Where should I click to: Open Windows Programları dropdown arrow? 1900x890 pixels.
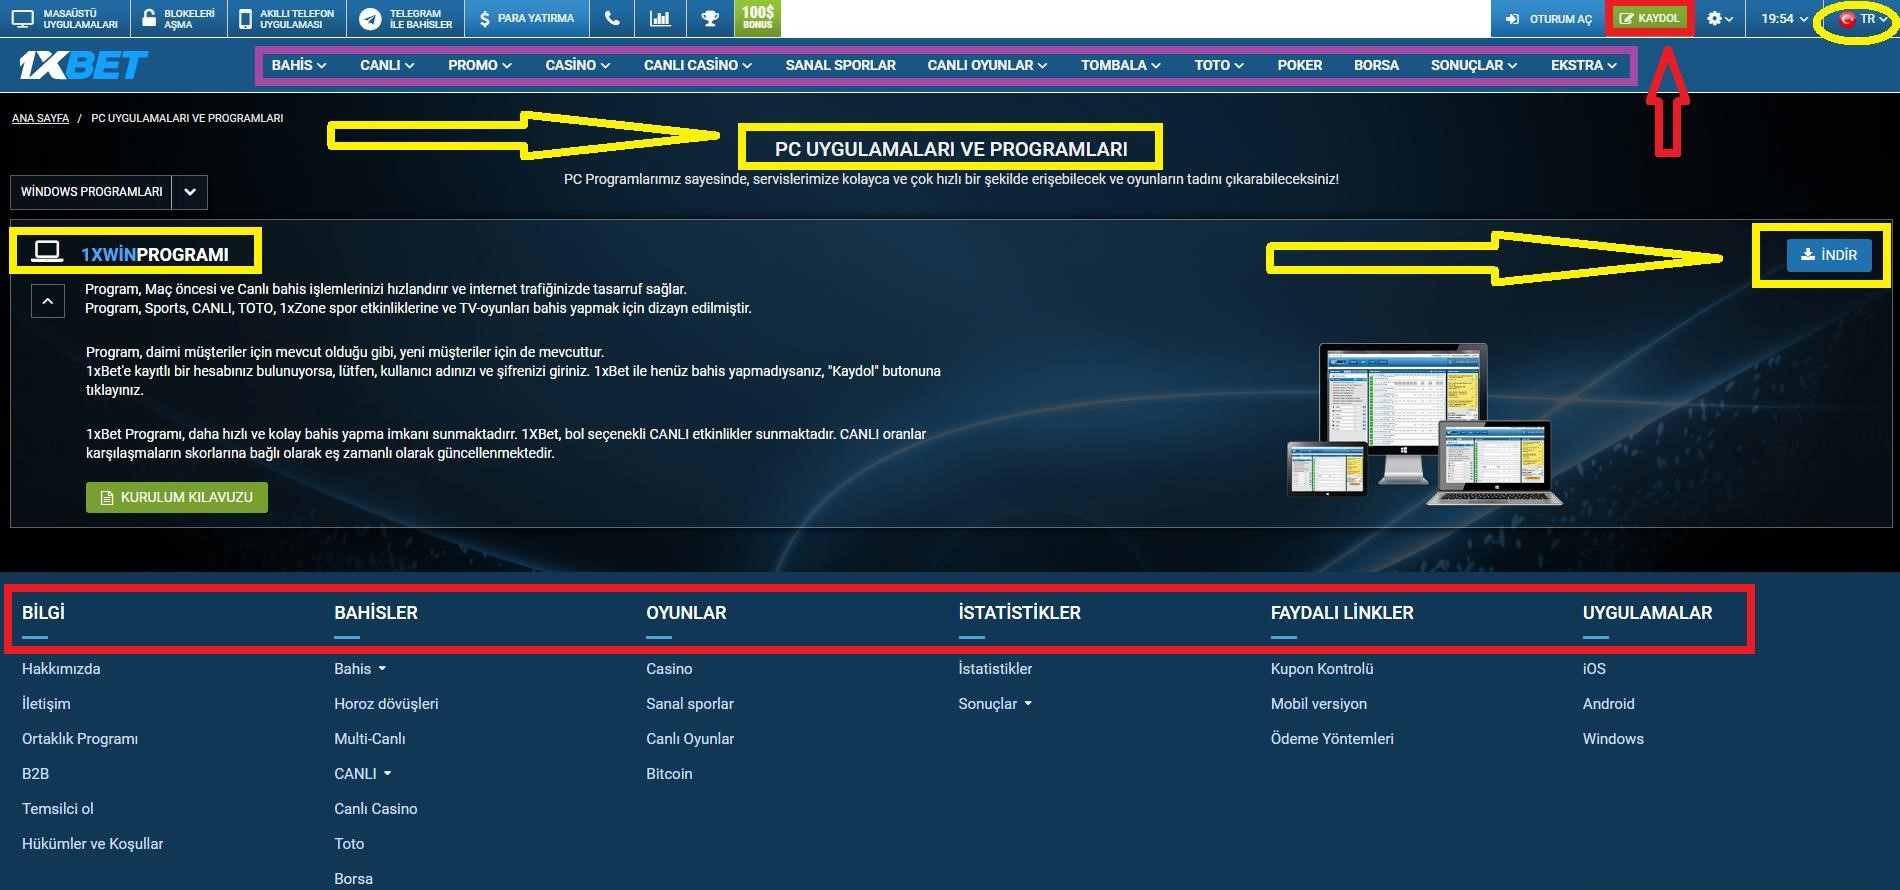click(x=190, y=192)
